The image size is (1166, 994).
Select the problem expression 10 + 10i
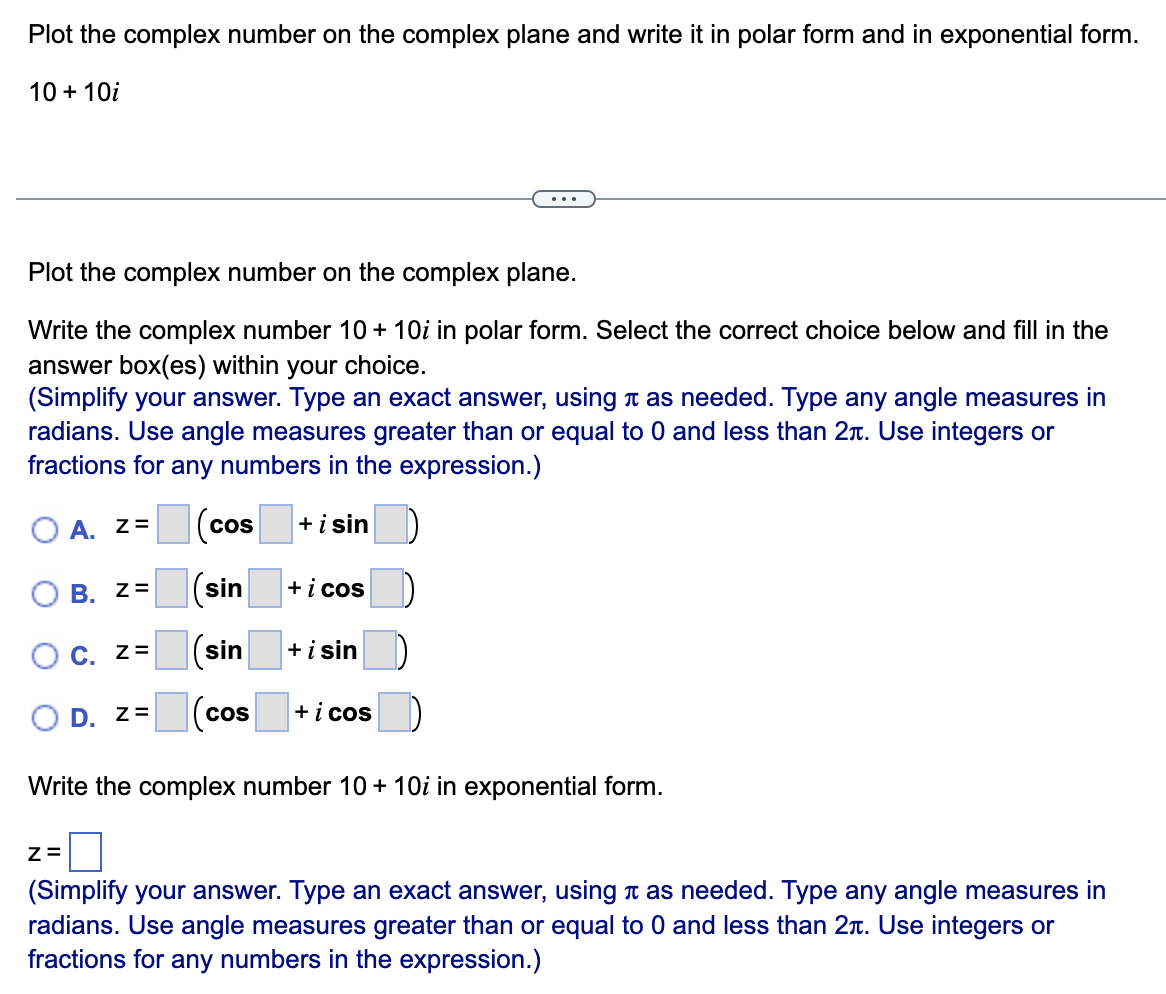pyautogui.click(x=73, y=93)
